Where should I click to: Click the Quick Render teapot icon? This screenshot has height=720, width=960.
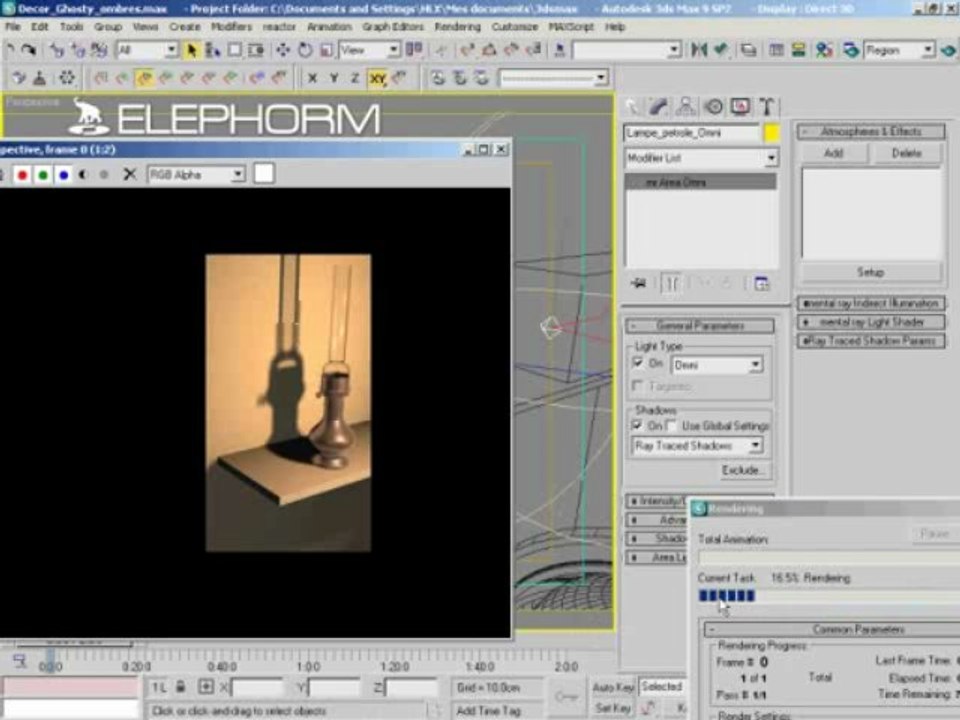tap(949, 50)
